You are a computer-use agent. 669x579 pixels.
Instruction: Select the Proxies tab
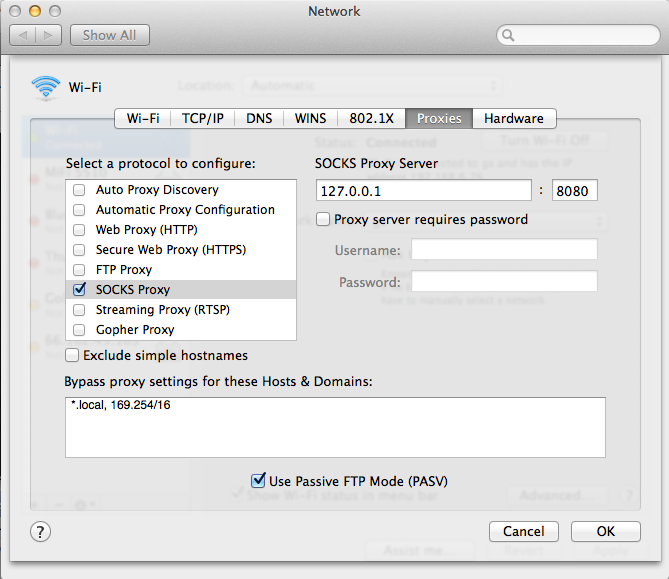pyautogui.click(x=439, y=118)
